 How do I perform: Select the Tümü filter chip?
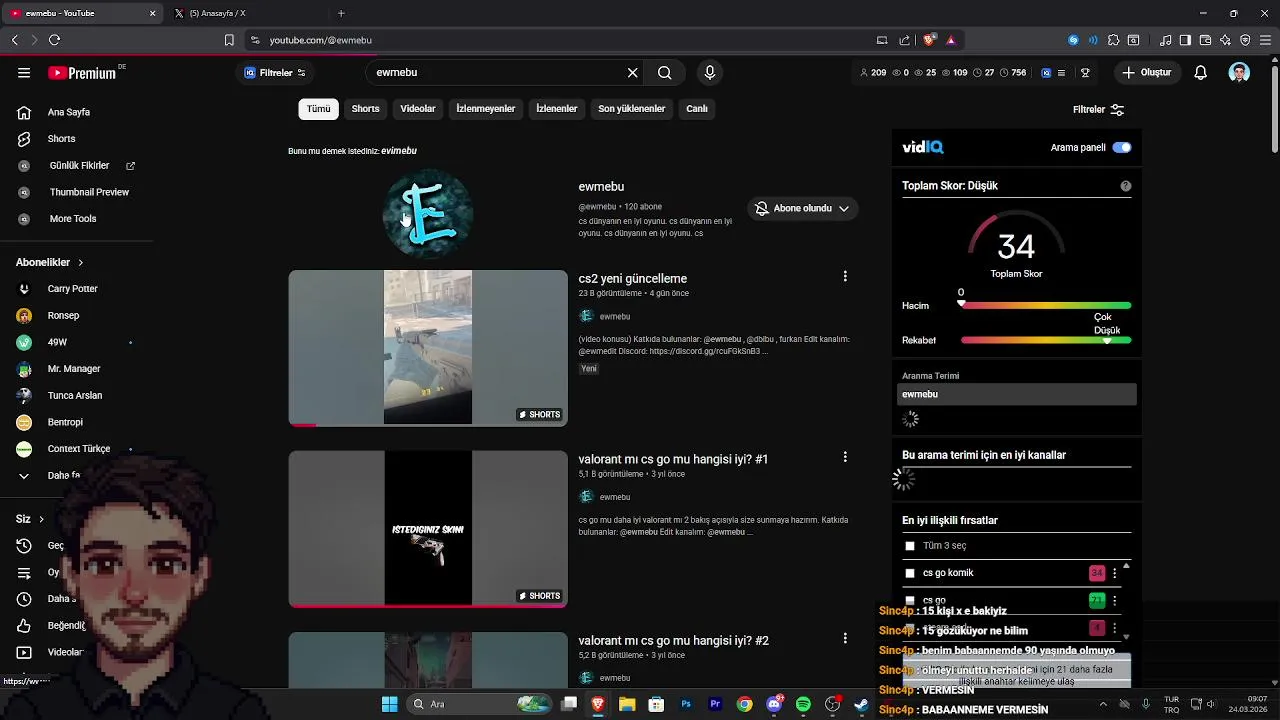(x=318, y=109)
